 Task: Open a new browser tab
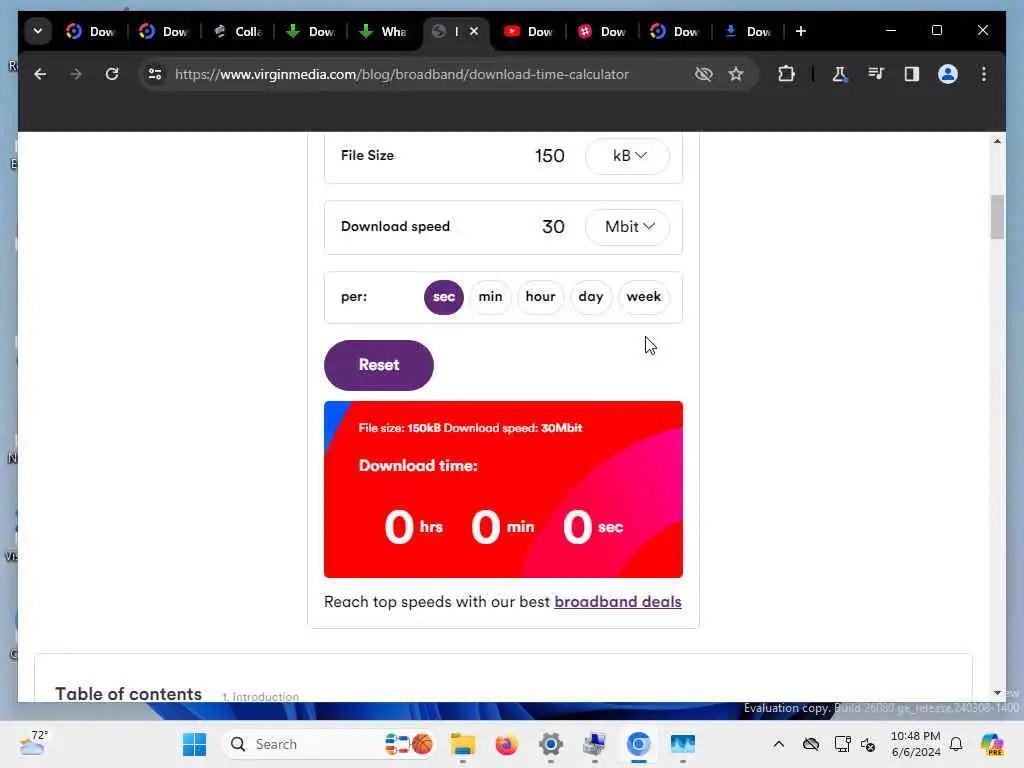tap(801, 31)
